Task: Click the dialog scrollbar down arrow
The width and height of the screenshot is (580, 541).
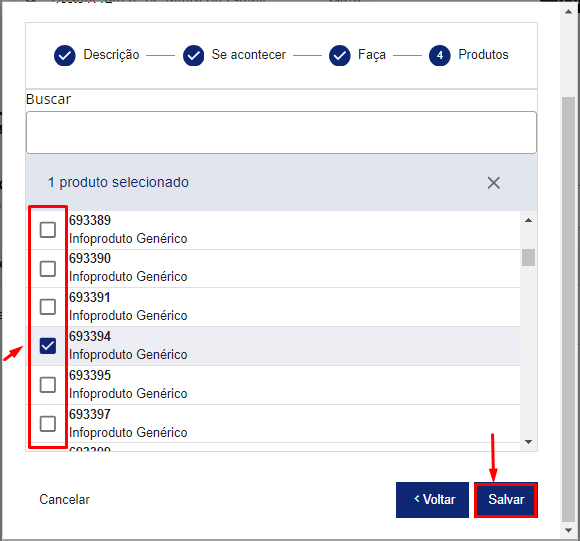Action: coord(569,530)
